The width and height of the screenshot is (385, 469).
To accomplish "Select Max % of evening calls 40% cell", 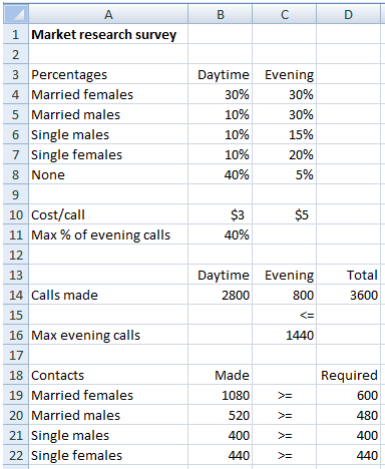I will coord(220,235).
